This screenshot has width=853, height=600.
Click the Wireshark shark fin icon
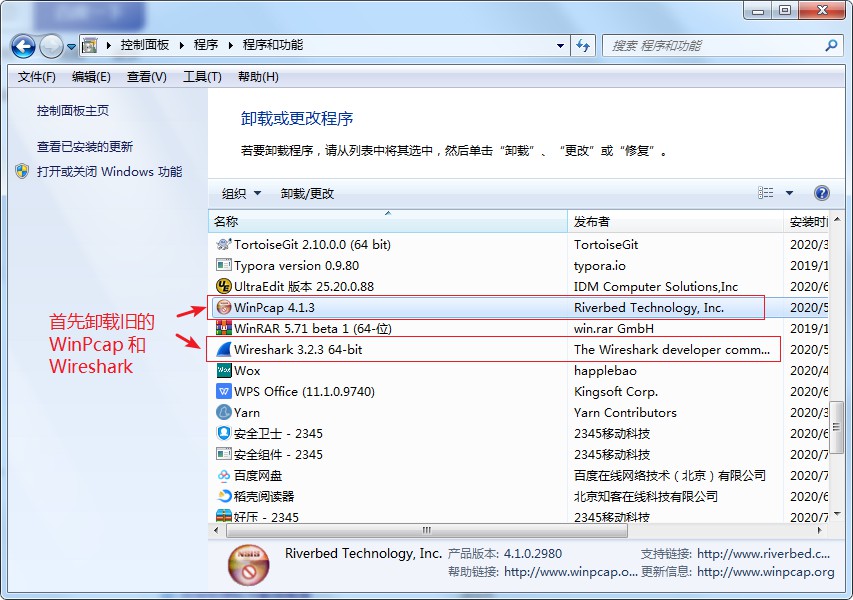[224, 349]
